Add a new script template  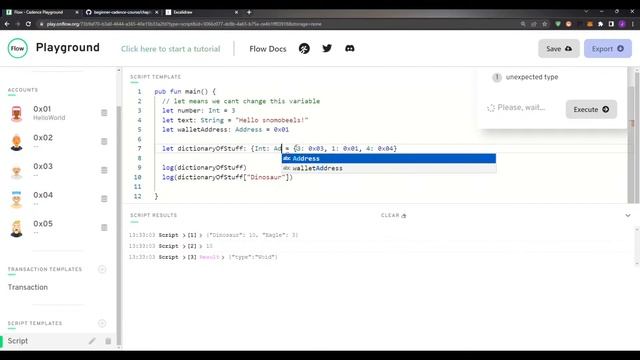tap(102, 323)
